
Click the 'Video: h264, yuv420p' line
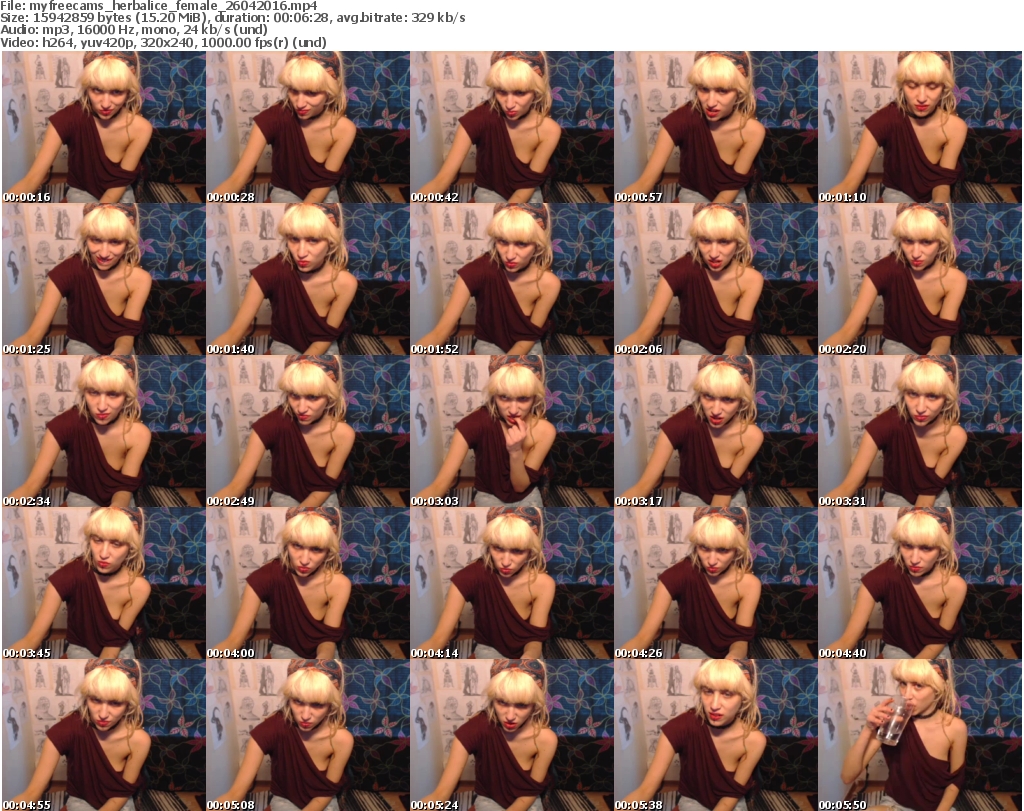pos(163,42)
